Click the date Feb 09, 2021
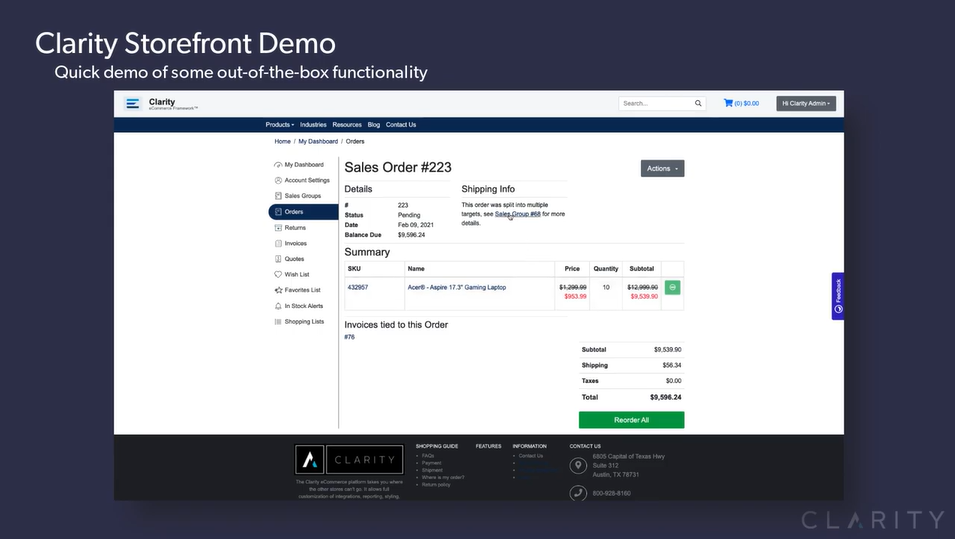The height and width of the screenshot is (539, 955). [416, 225]
